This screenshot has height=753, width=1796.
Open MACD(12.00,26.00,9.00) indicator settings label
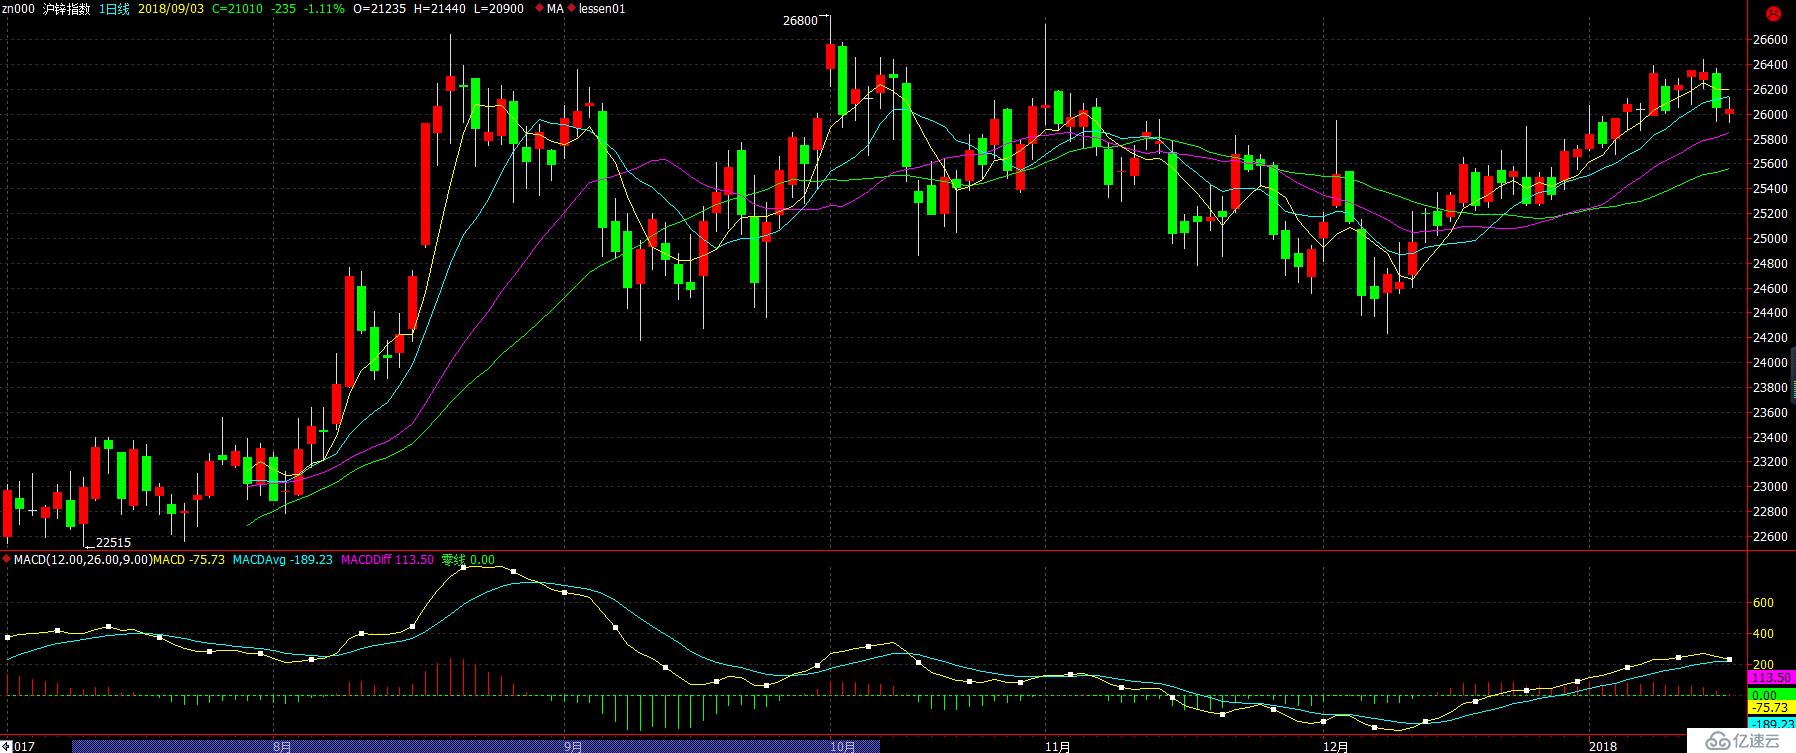pyautogui.click(x=84, y=560)
